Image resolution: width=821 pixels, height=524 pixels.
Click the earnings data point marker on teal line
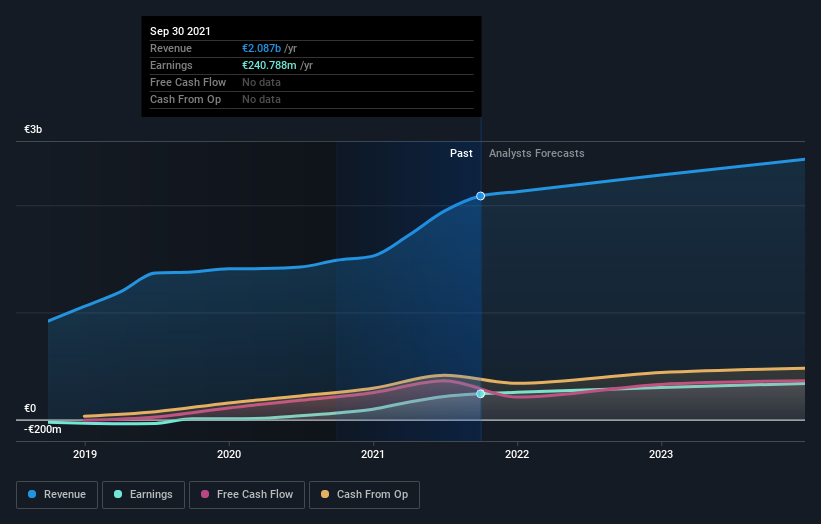click(481, 394)
